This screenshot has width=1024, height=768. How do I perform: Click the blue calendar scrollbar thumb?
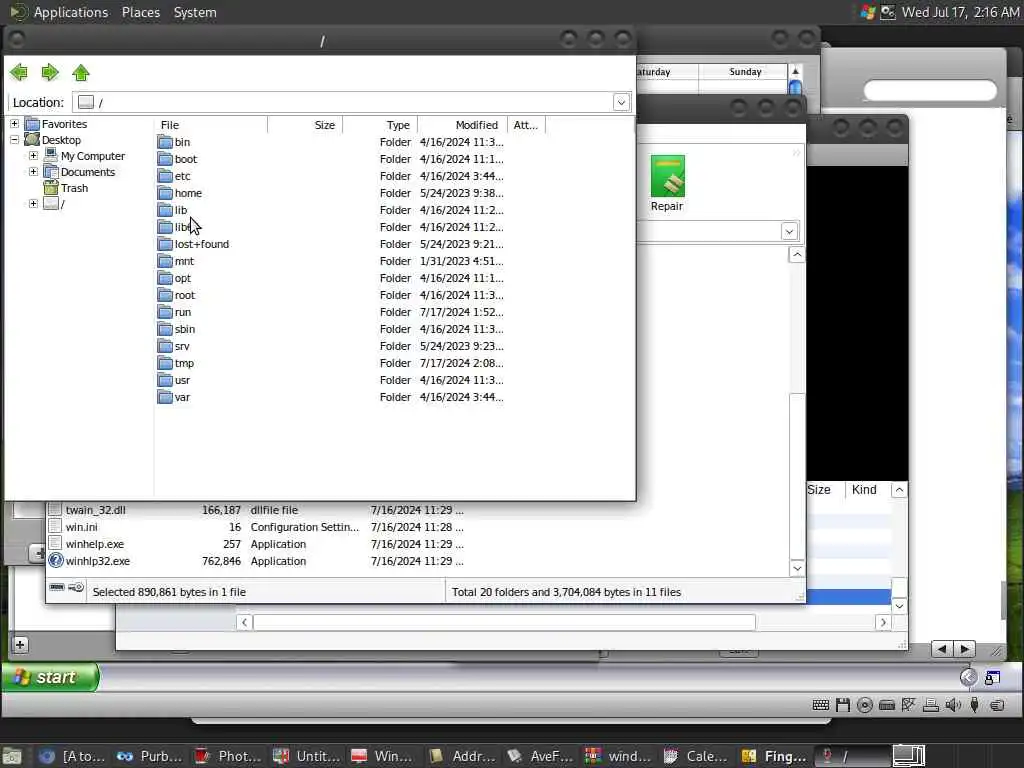coord(795,88)
